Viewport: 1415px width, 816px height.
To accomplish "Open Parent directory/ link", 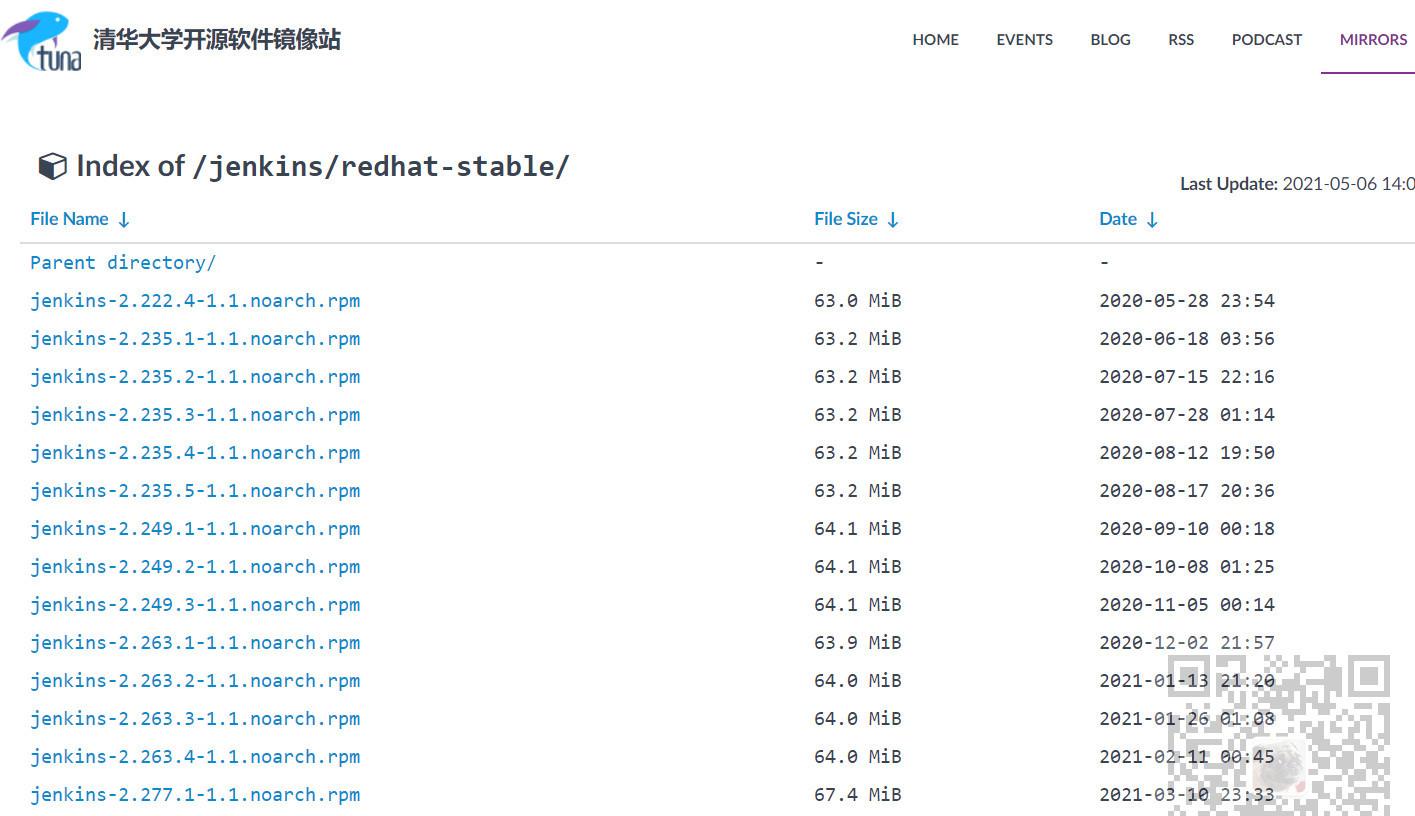I will (123, 262).
